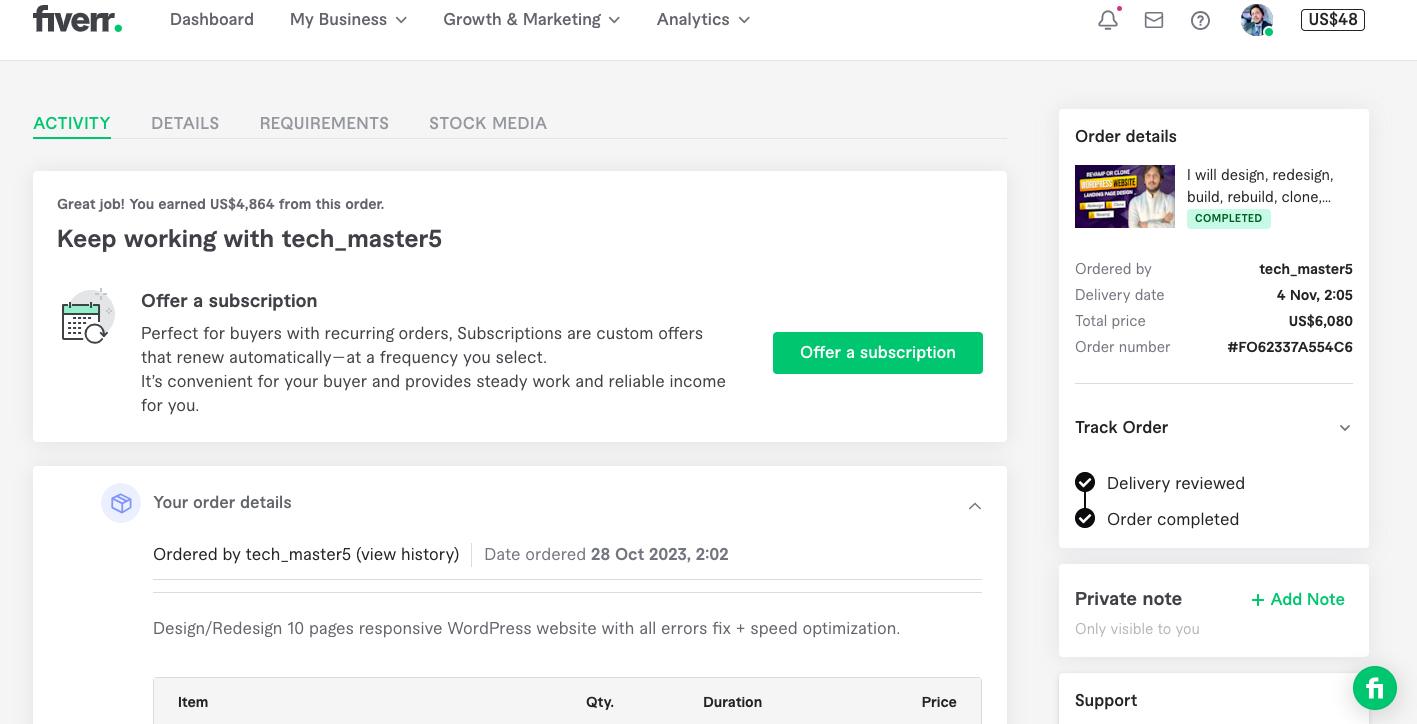Open the Growth & Marketing dropdown

(x=532, y=19)
